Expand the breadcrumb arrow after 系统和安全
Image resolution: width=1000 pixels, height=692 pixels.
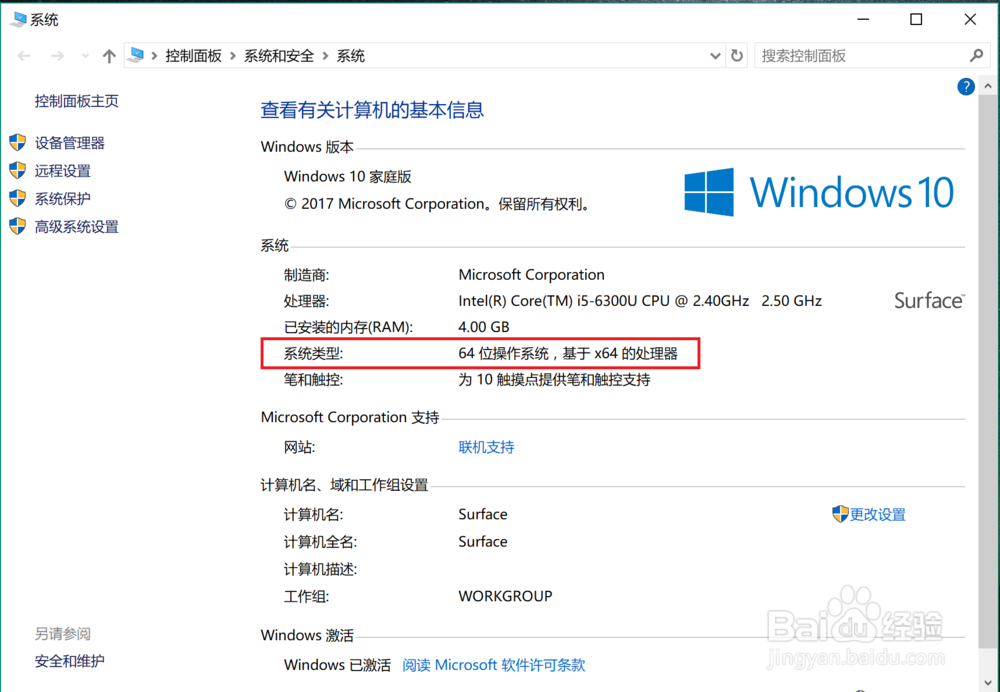328,55
